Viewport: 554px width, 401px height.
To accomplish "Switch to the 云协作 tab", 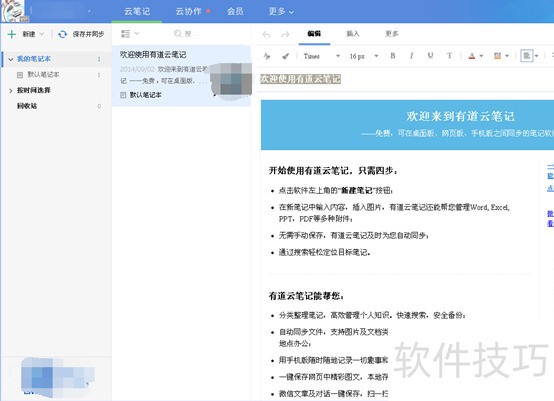I will 189,11.
